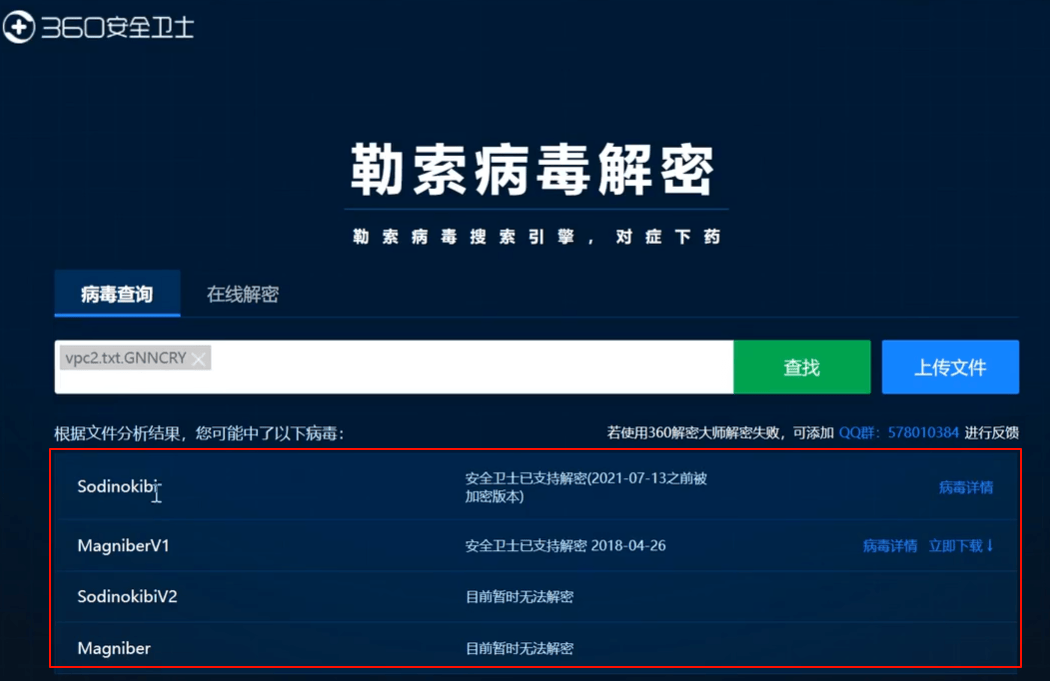Image resolution: width=1050 pixels, height=681 pixels.
Task: Select the Magniber result name
Action: click(x=114, y=648)
